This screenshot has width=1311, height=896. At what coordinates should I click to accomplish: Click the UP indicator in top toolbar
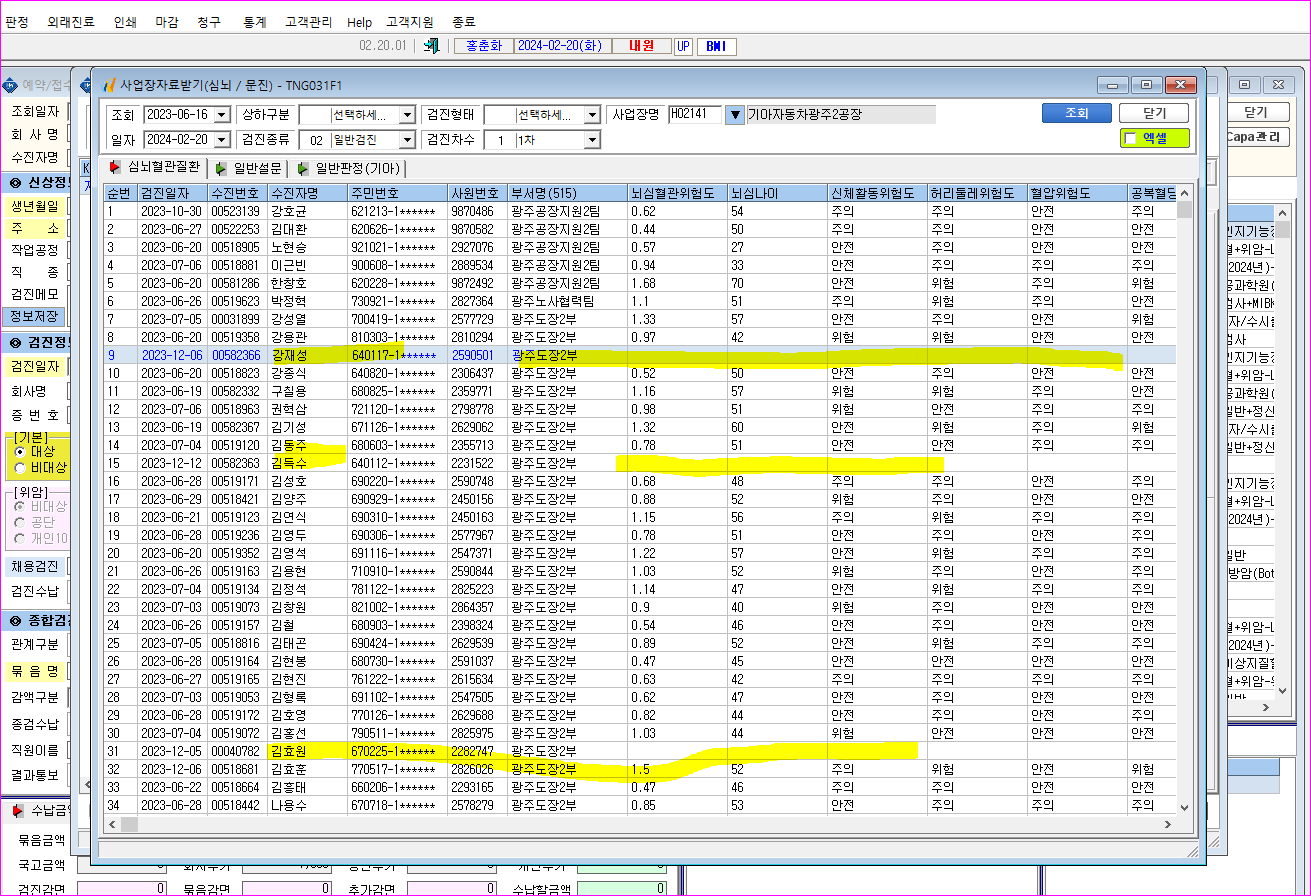pyautogui.click(x=683, y=46)
